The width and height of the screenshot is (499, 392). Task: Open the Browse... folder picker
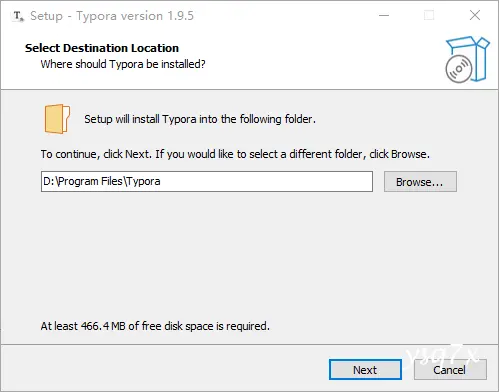tap(420, 182)
